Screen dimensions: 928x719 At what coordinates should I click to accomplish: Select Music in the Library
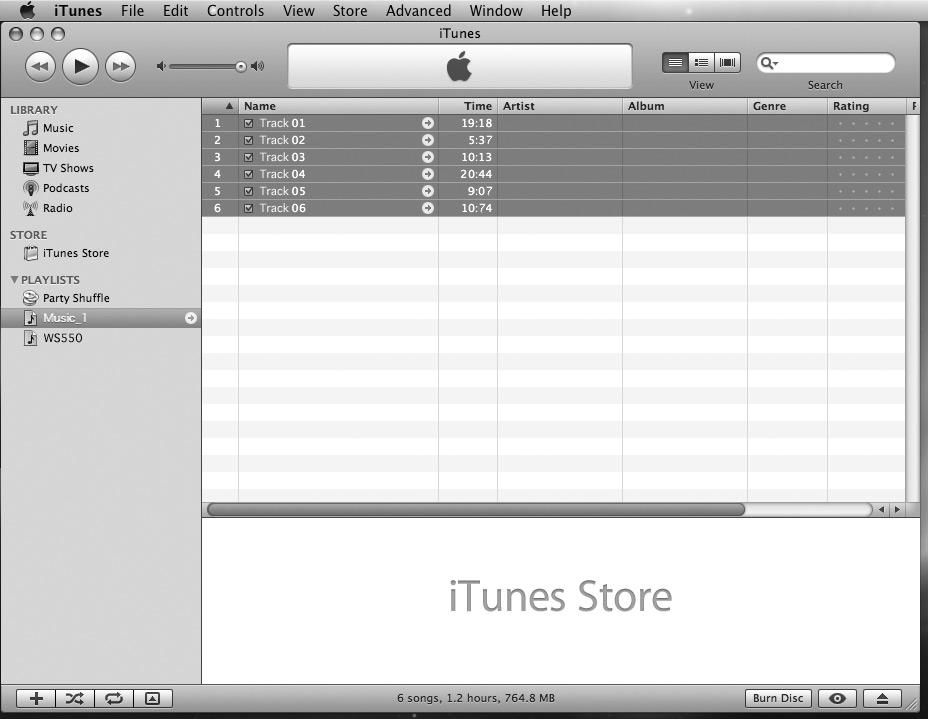click(x=58, y=128)
